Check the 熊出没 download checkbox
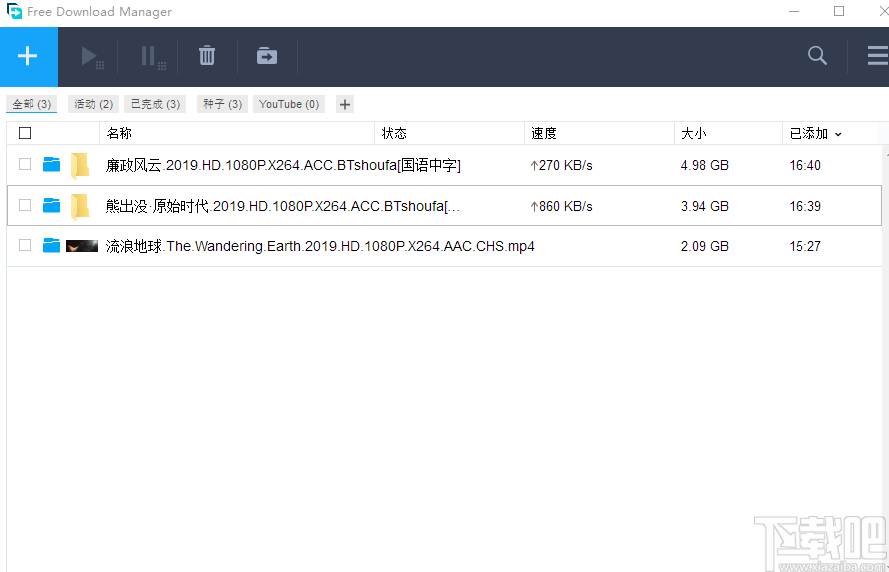This screenshot has height=572, width=889. click(x=25, y=205)
